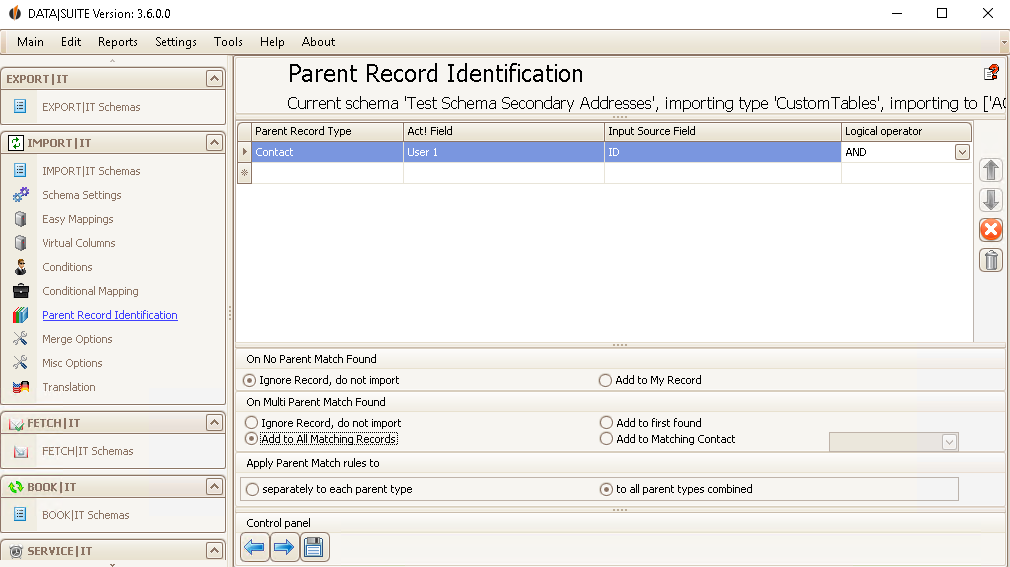Select 'Add to Matching Contact' option
This screenshot has height=567, width=1010.
[x=606, y=439]
